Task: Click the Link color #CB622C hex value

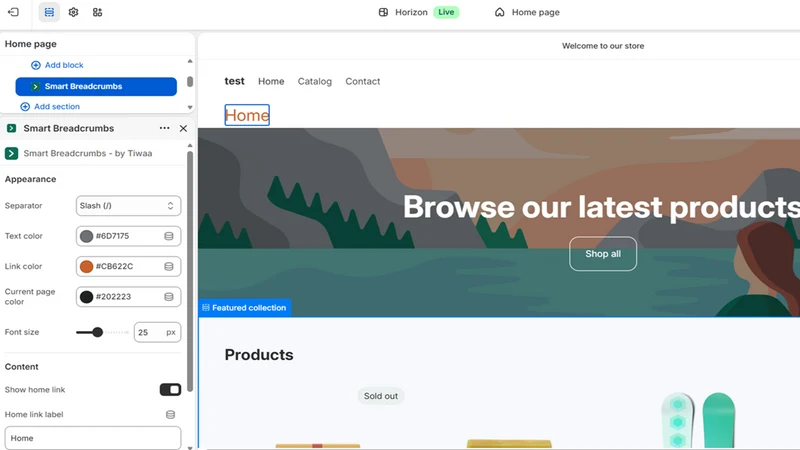Action: pyautogui.click(x=114, y=266)
